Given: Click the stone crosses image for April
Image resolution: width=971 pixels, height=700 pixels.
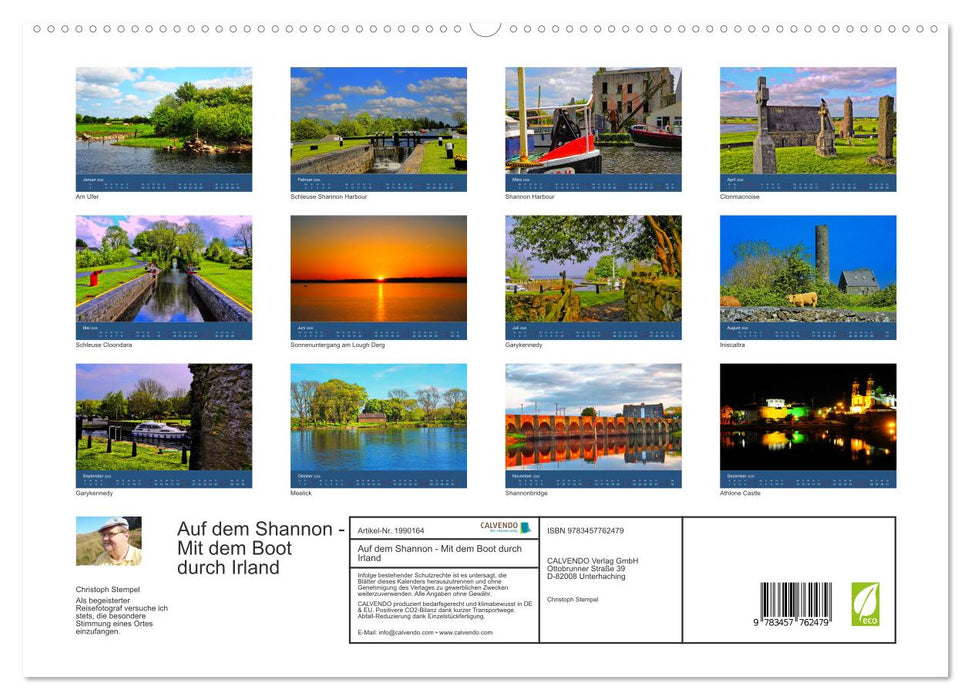Looking at the screenshot, I should pos(808,127).
